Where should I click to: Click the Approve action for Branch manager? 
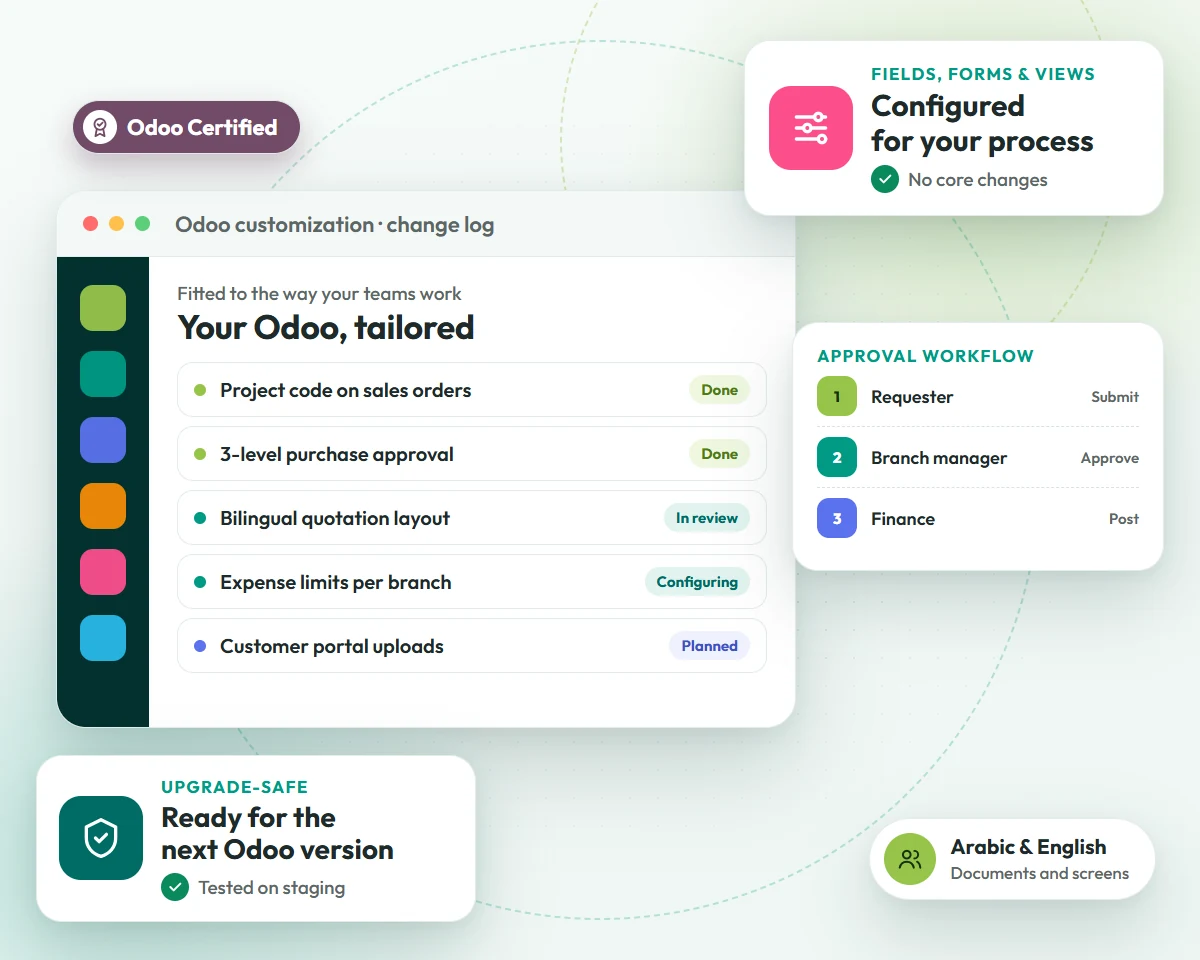click(x=1110, y=458)
